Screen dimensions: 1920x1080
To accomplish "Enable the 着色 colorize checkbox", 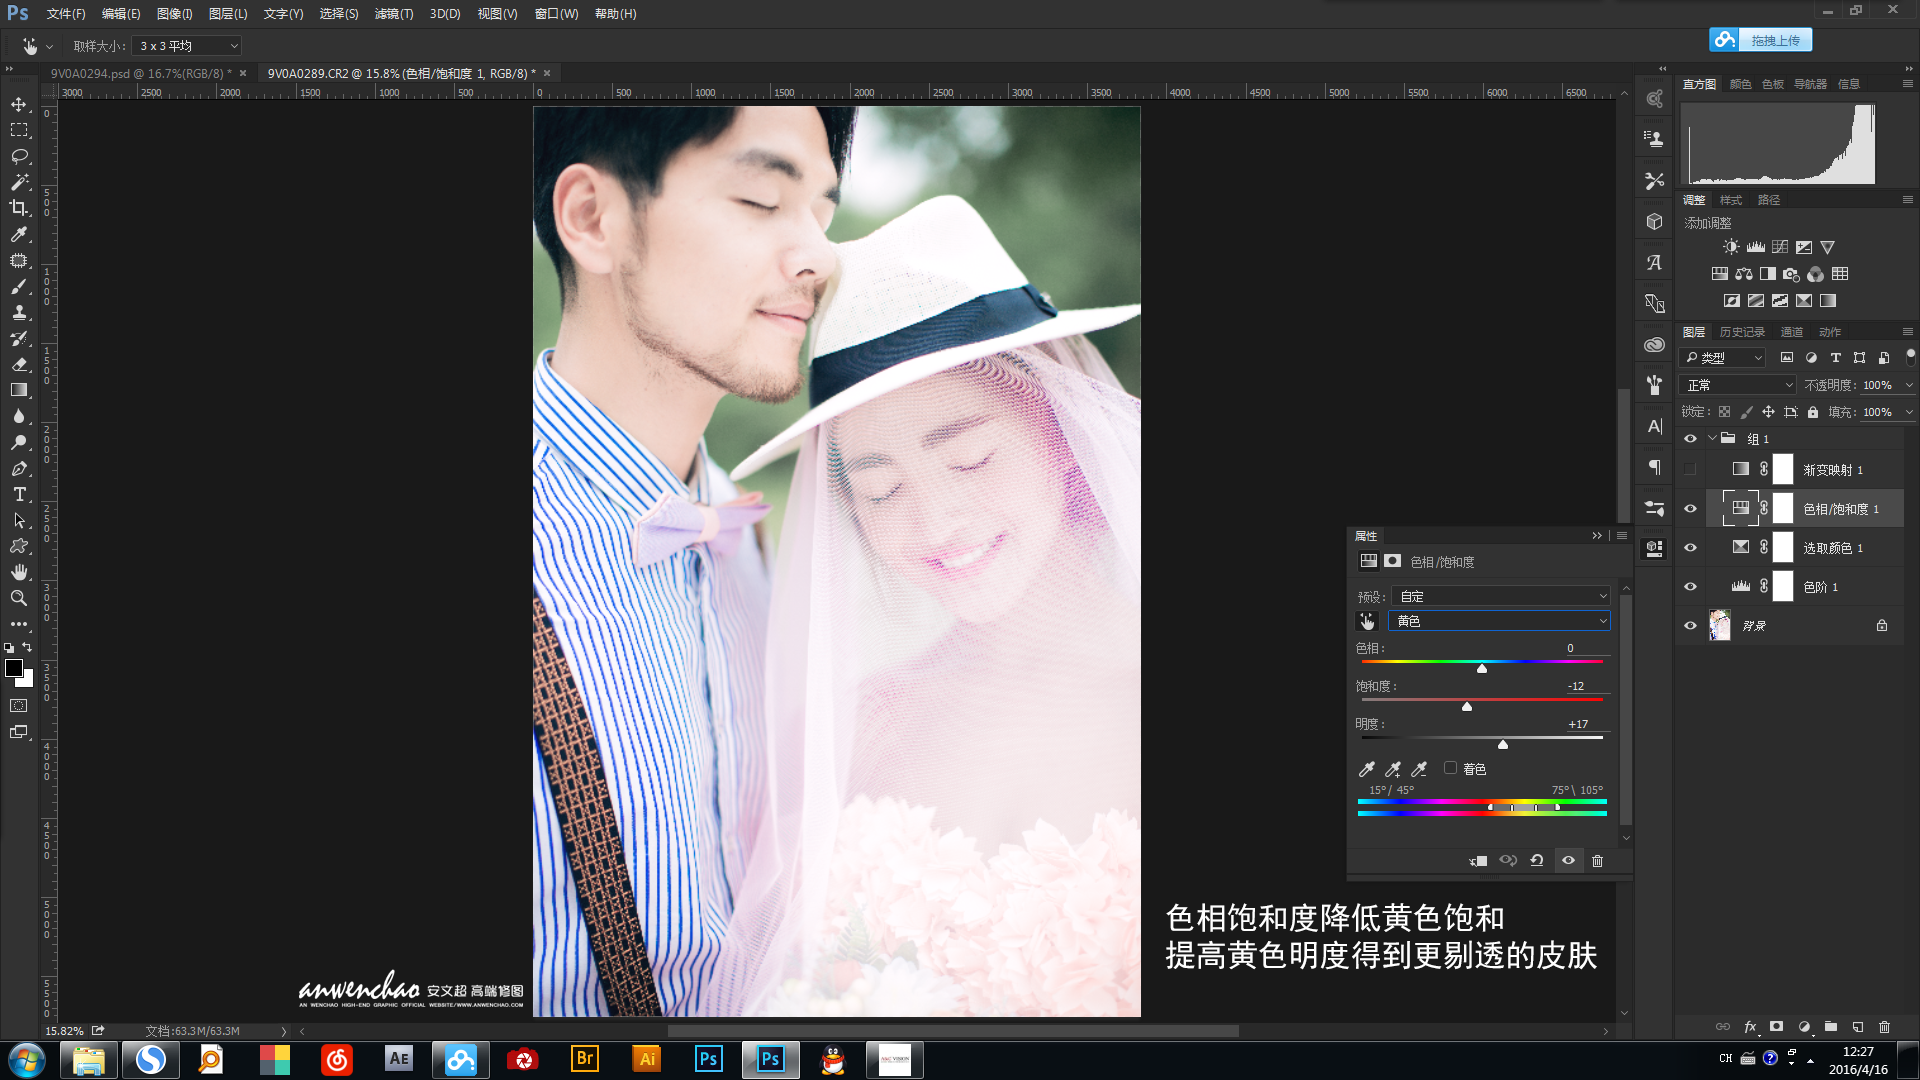I will [1450, 768].
